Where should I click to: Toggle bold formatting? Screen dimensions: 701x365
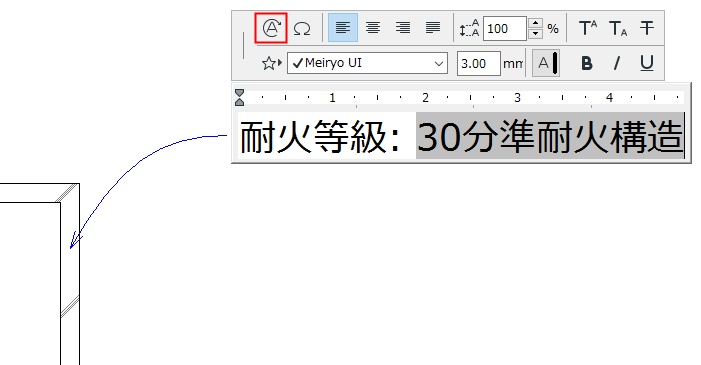(x=587, y=63)
